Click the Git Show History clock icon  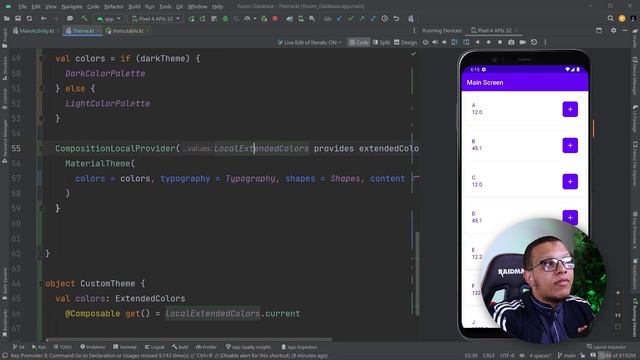(384, 18)
